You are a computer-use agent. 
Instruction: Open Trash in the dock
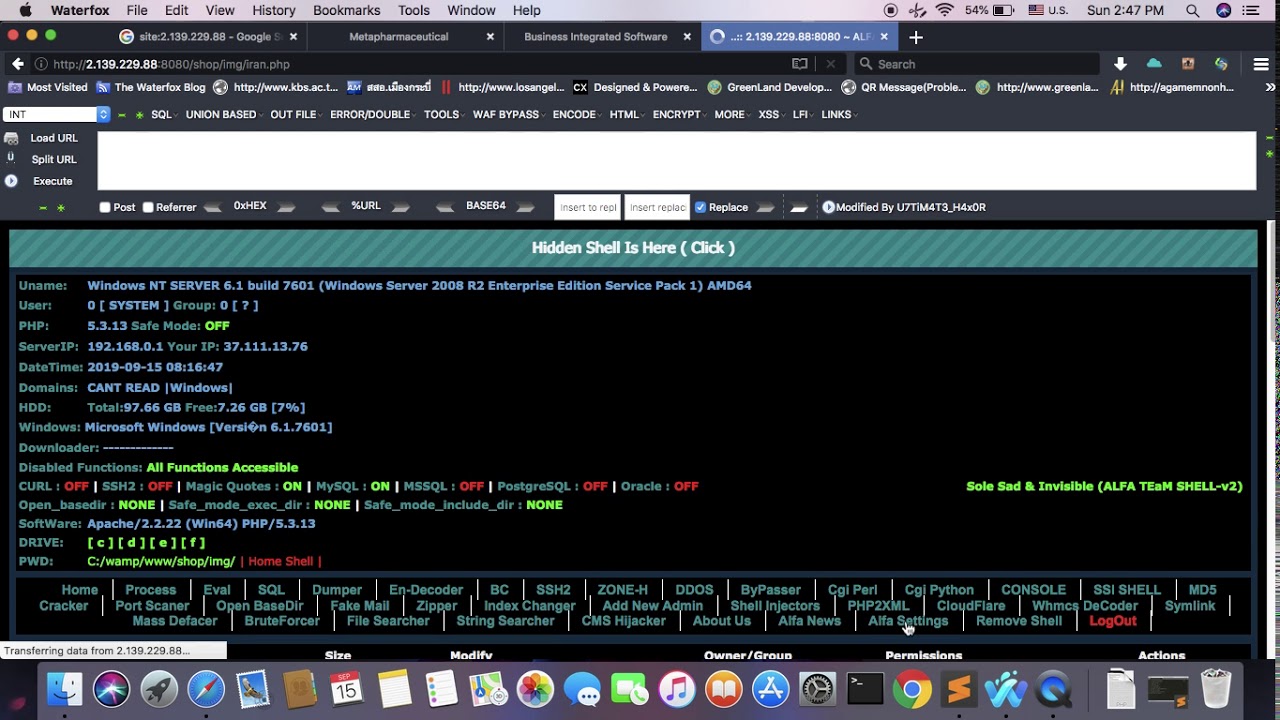click(1216, 689)
